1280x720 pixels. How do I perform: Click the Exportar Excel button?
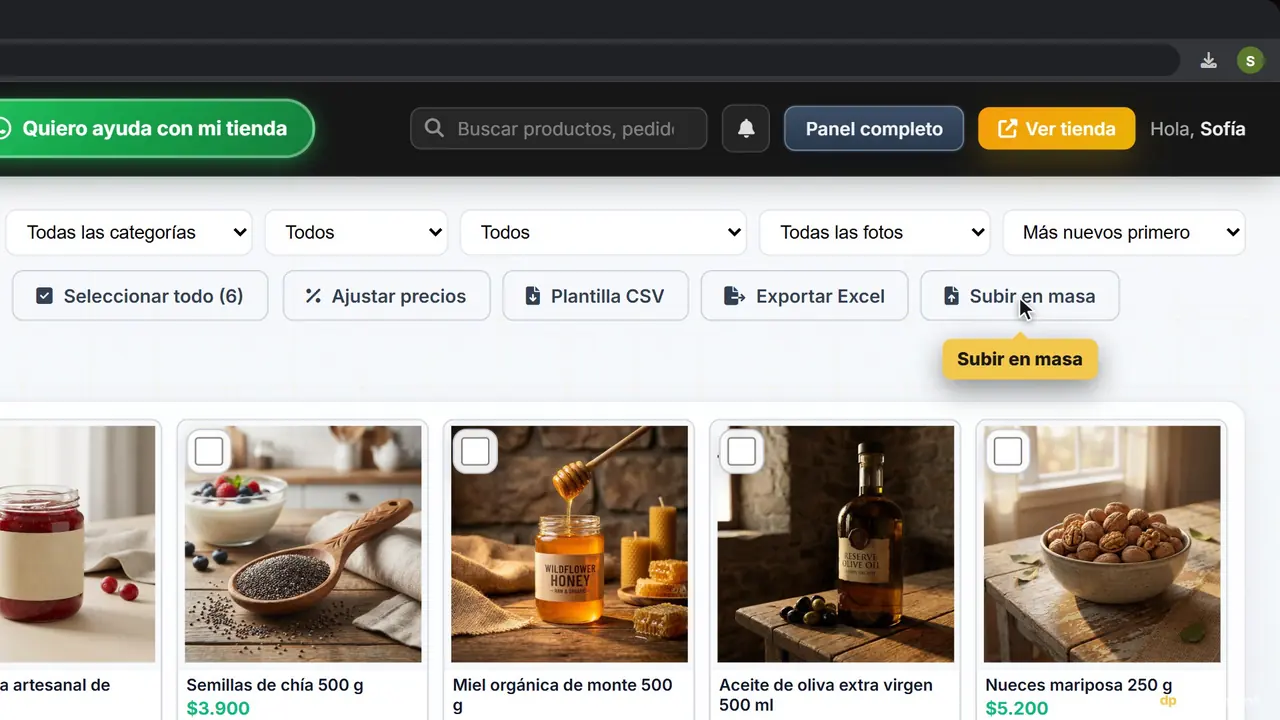(805, 296)
